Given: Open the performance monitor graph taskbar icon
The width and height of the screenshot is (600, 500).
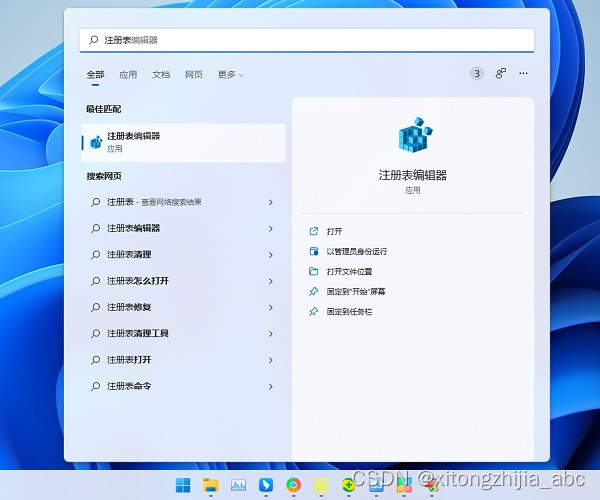Looking at the screenshot, I should [238, 485].
